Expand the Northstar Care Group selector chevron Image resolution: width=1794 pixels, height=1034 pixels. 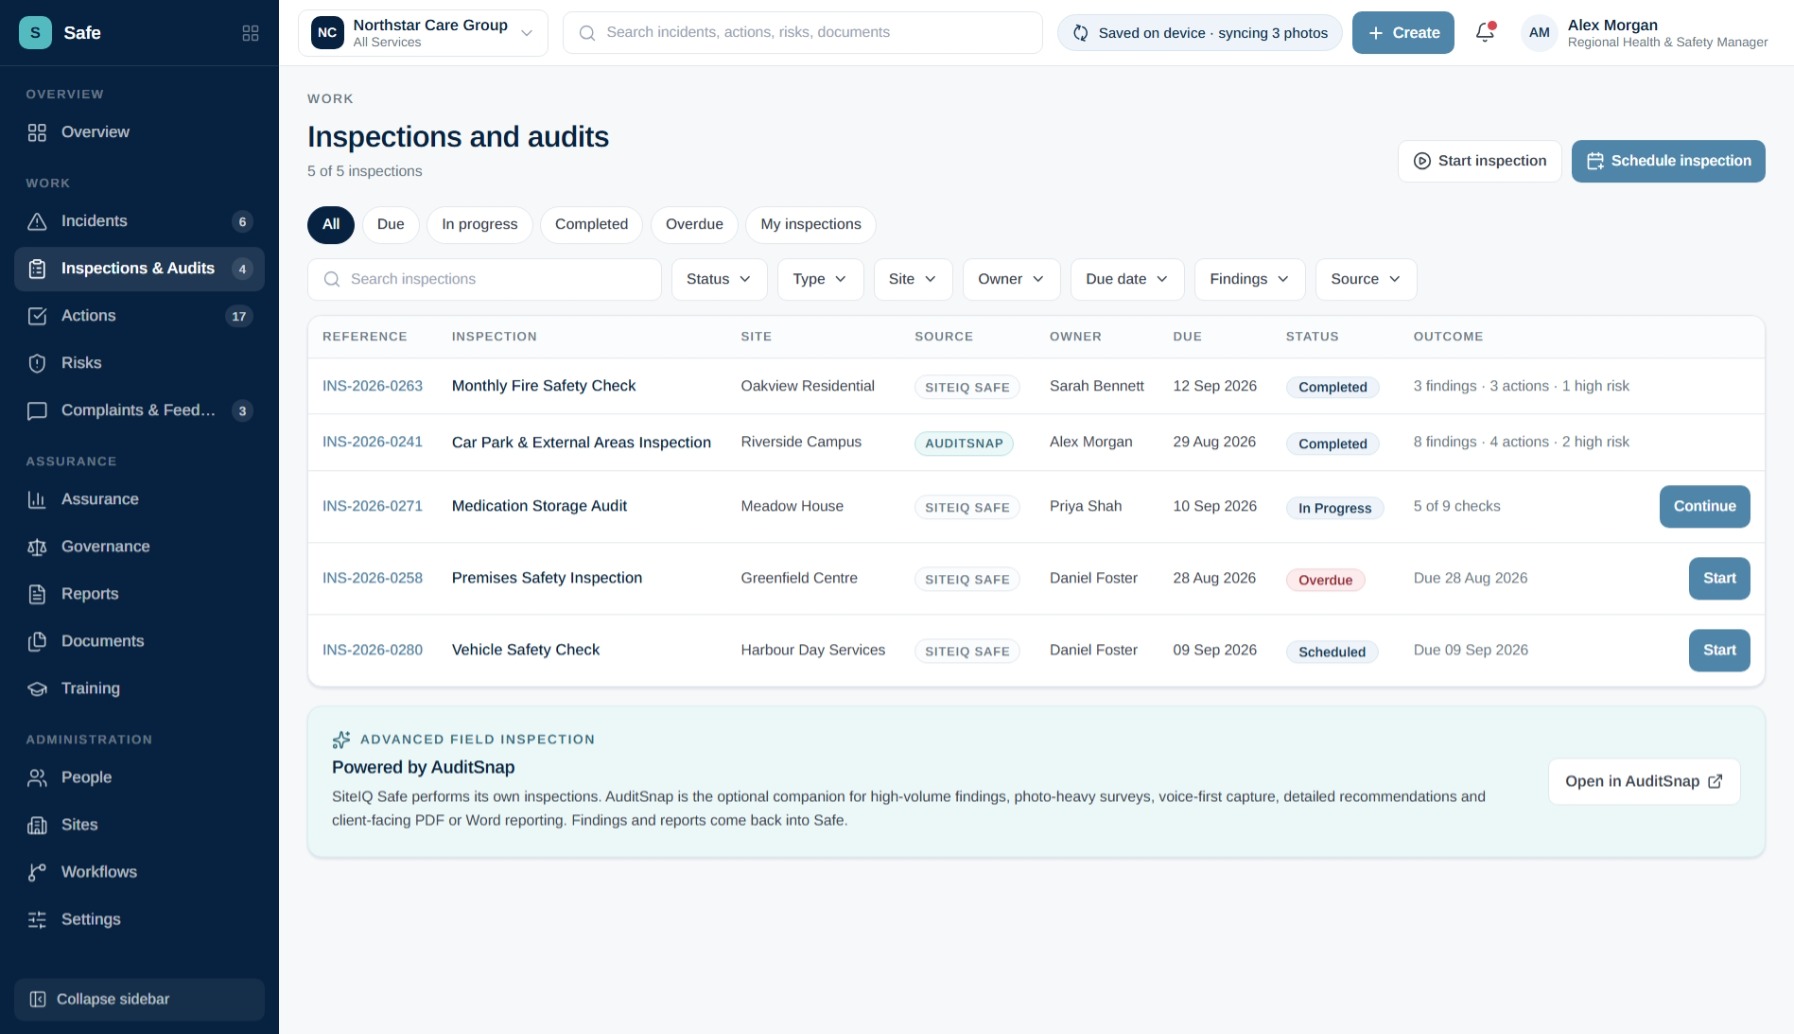(527, 33)
